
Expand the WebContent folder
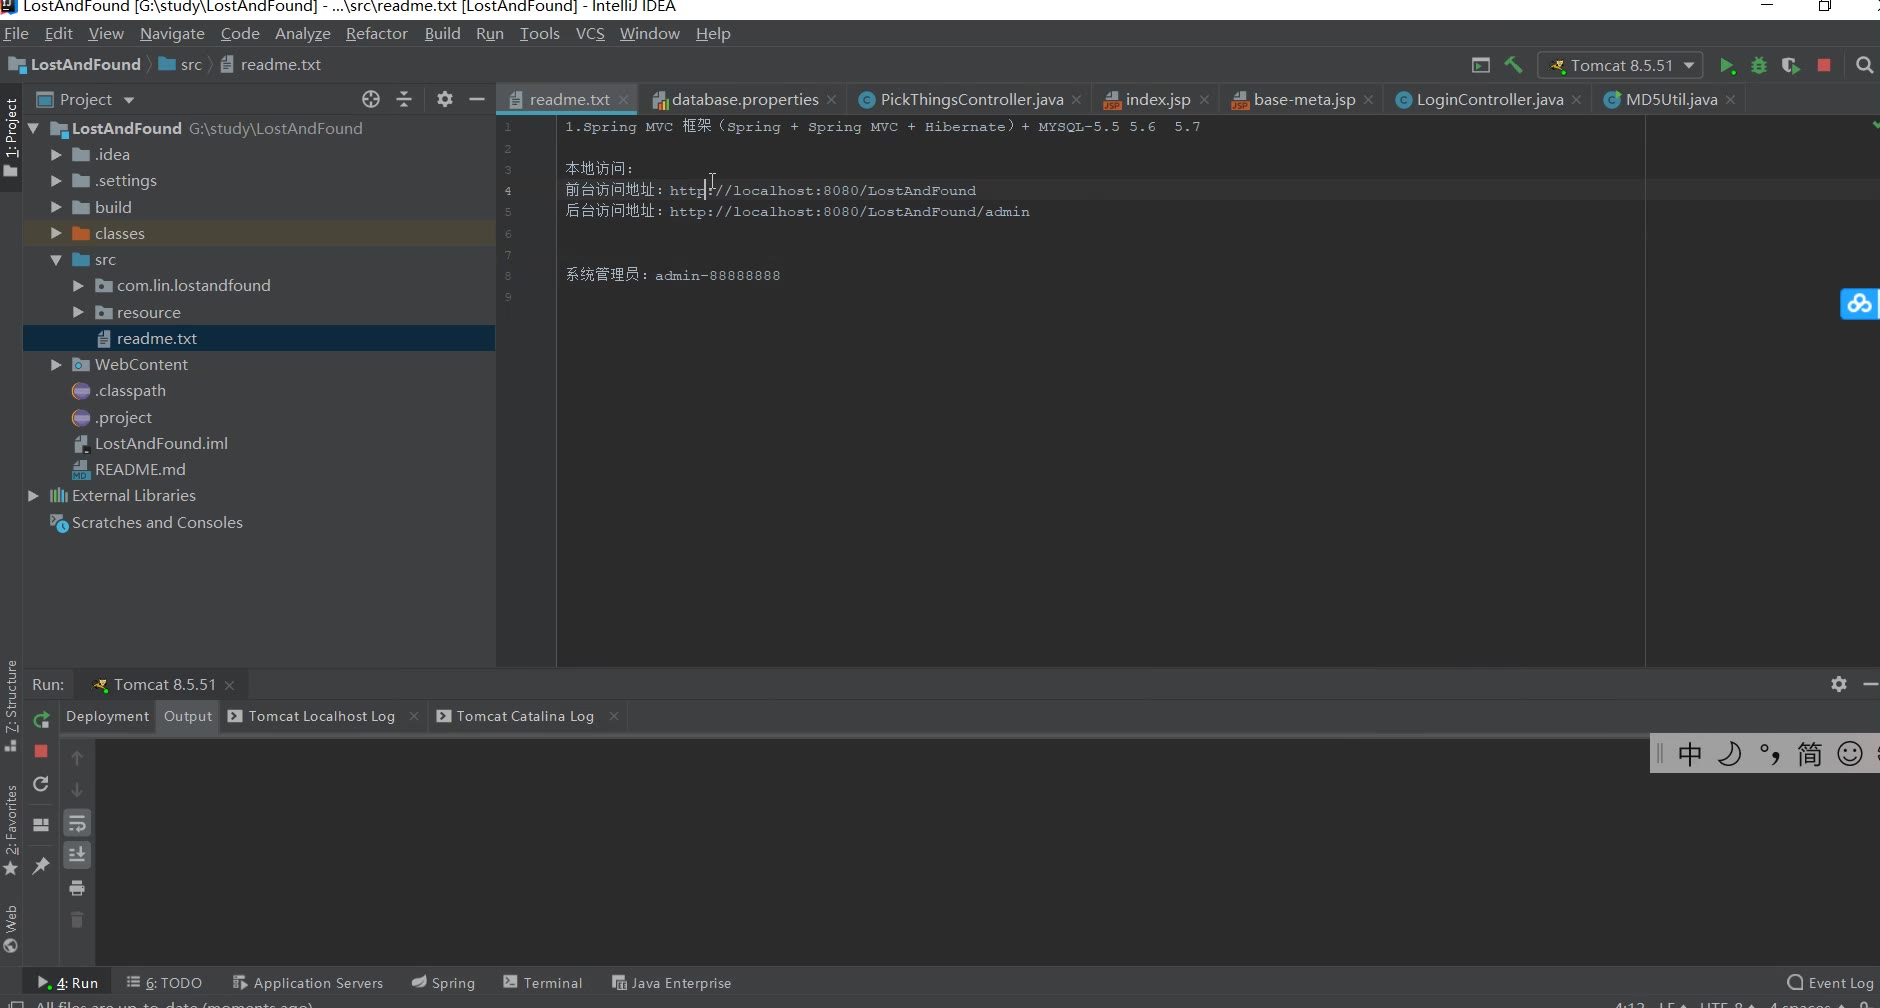56,365
